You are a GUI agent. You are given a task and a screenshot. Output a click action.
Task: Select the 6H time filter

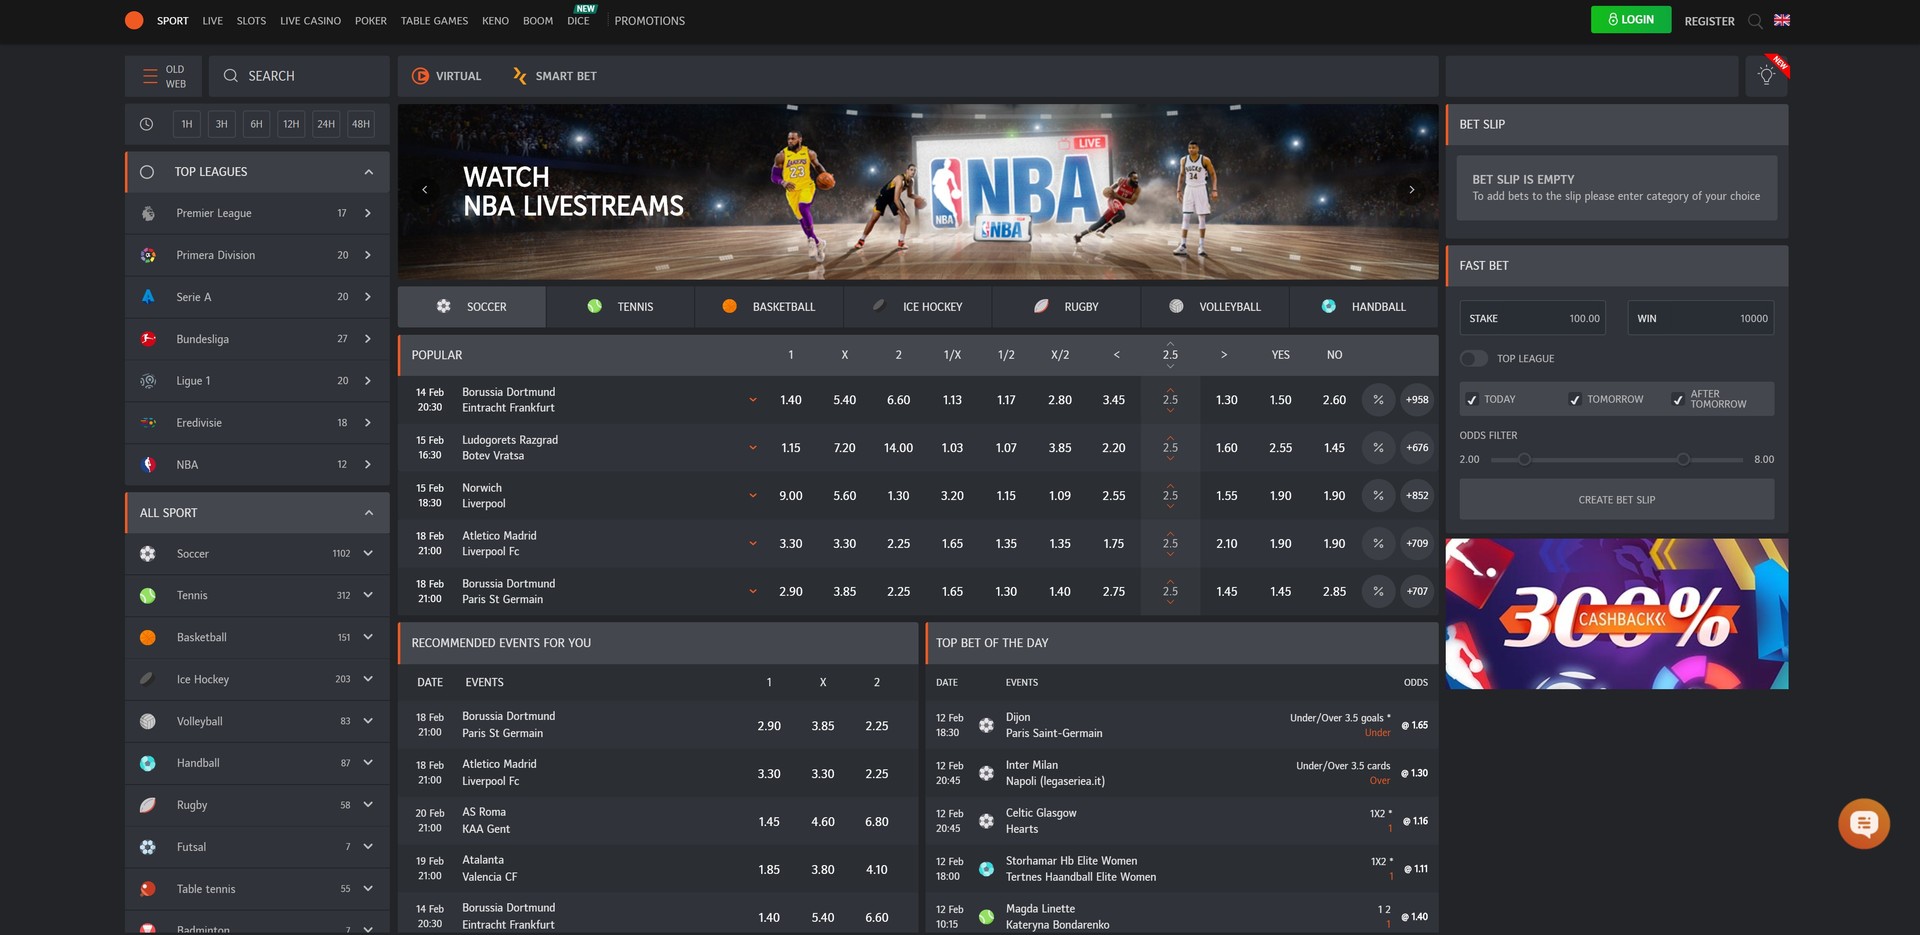[257, 124]
